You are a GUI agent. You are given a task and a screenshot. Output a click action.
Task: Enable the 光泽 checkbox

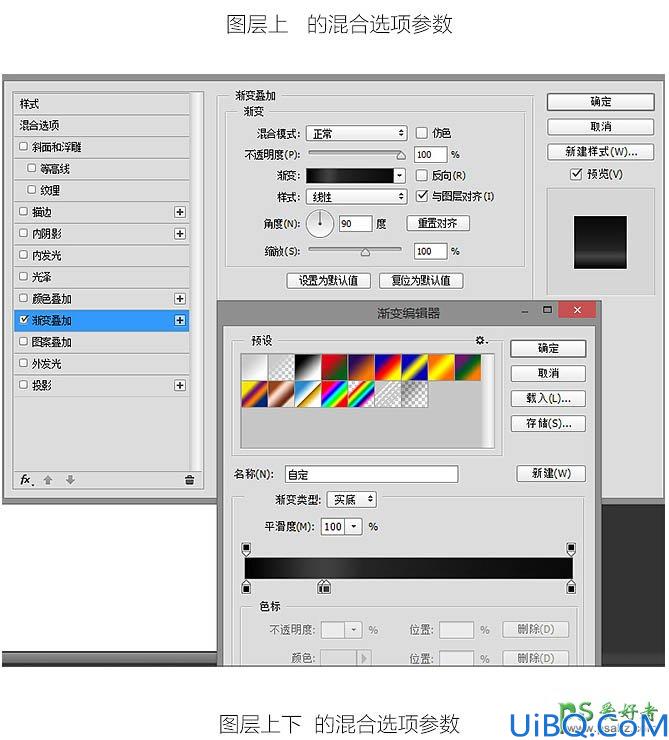[x=23, y=276]
